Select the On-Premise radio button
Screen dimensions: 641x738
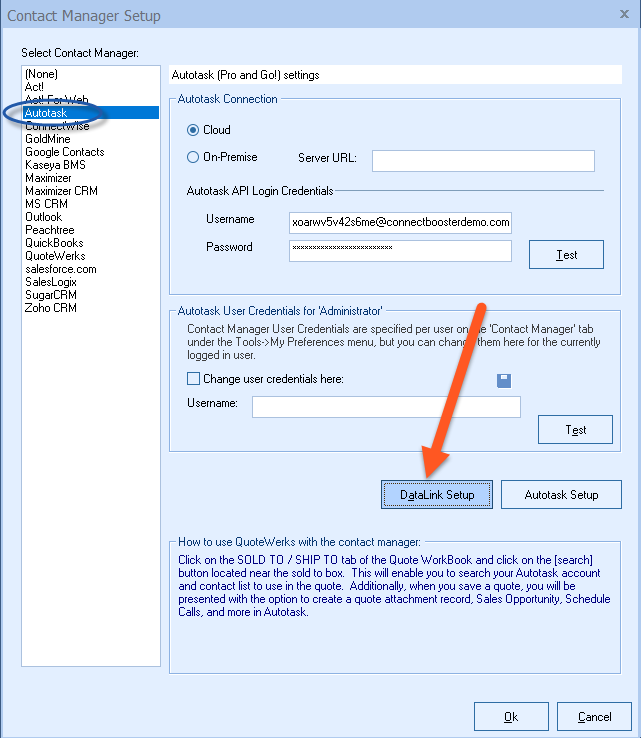[193, 157]
